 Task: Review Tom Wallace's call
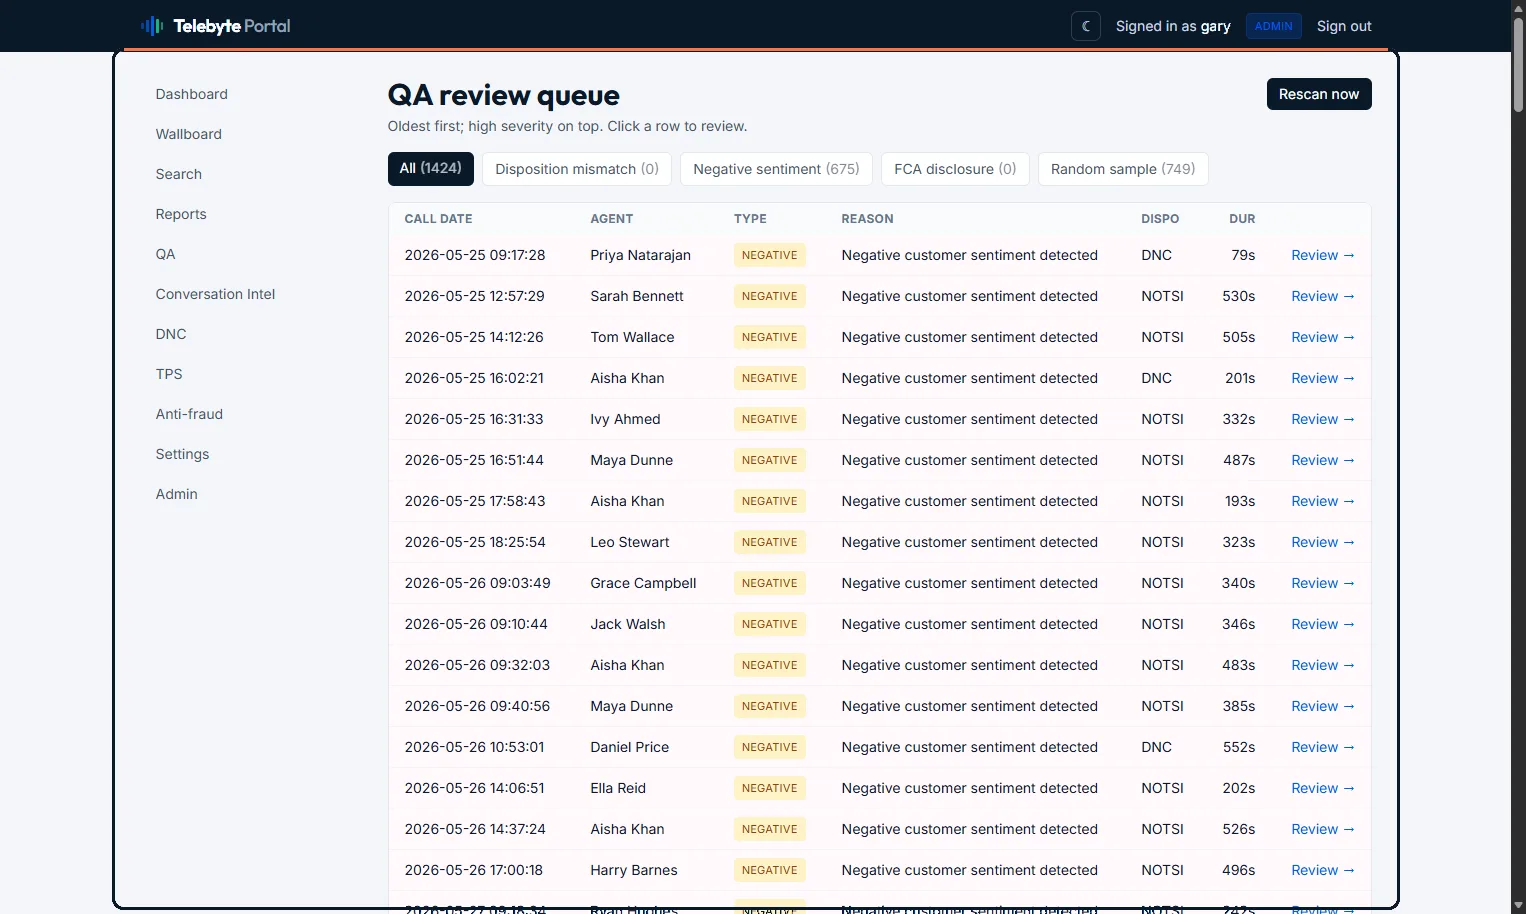(1323, 337)
